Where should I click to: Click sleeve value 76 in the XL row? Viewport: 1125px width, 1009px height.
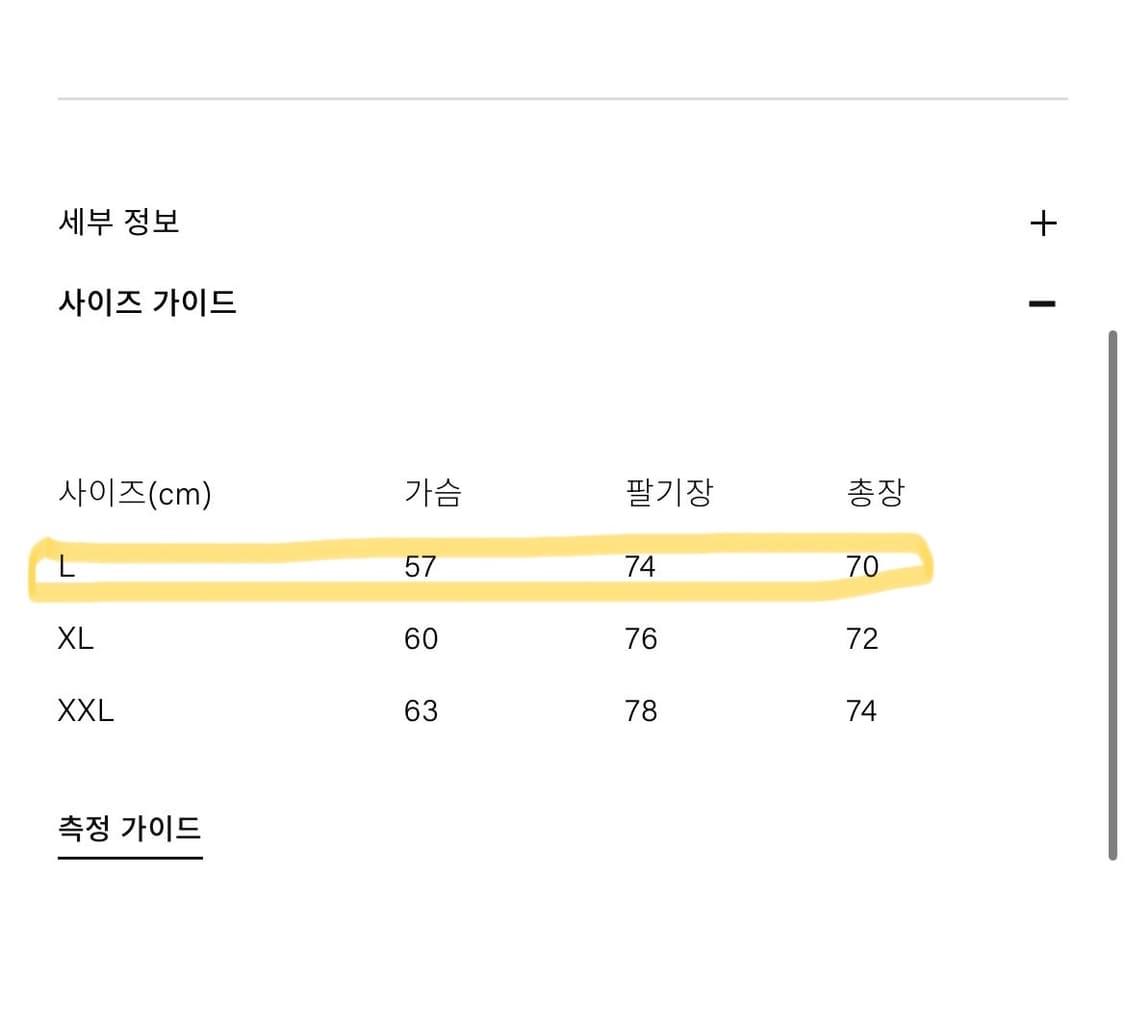pyautogui.click(x=640, y=638)
